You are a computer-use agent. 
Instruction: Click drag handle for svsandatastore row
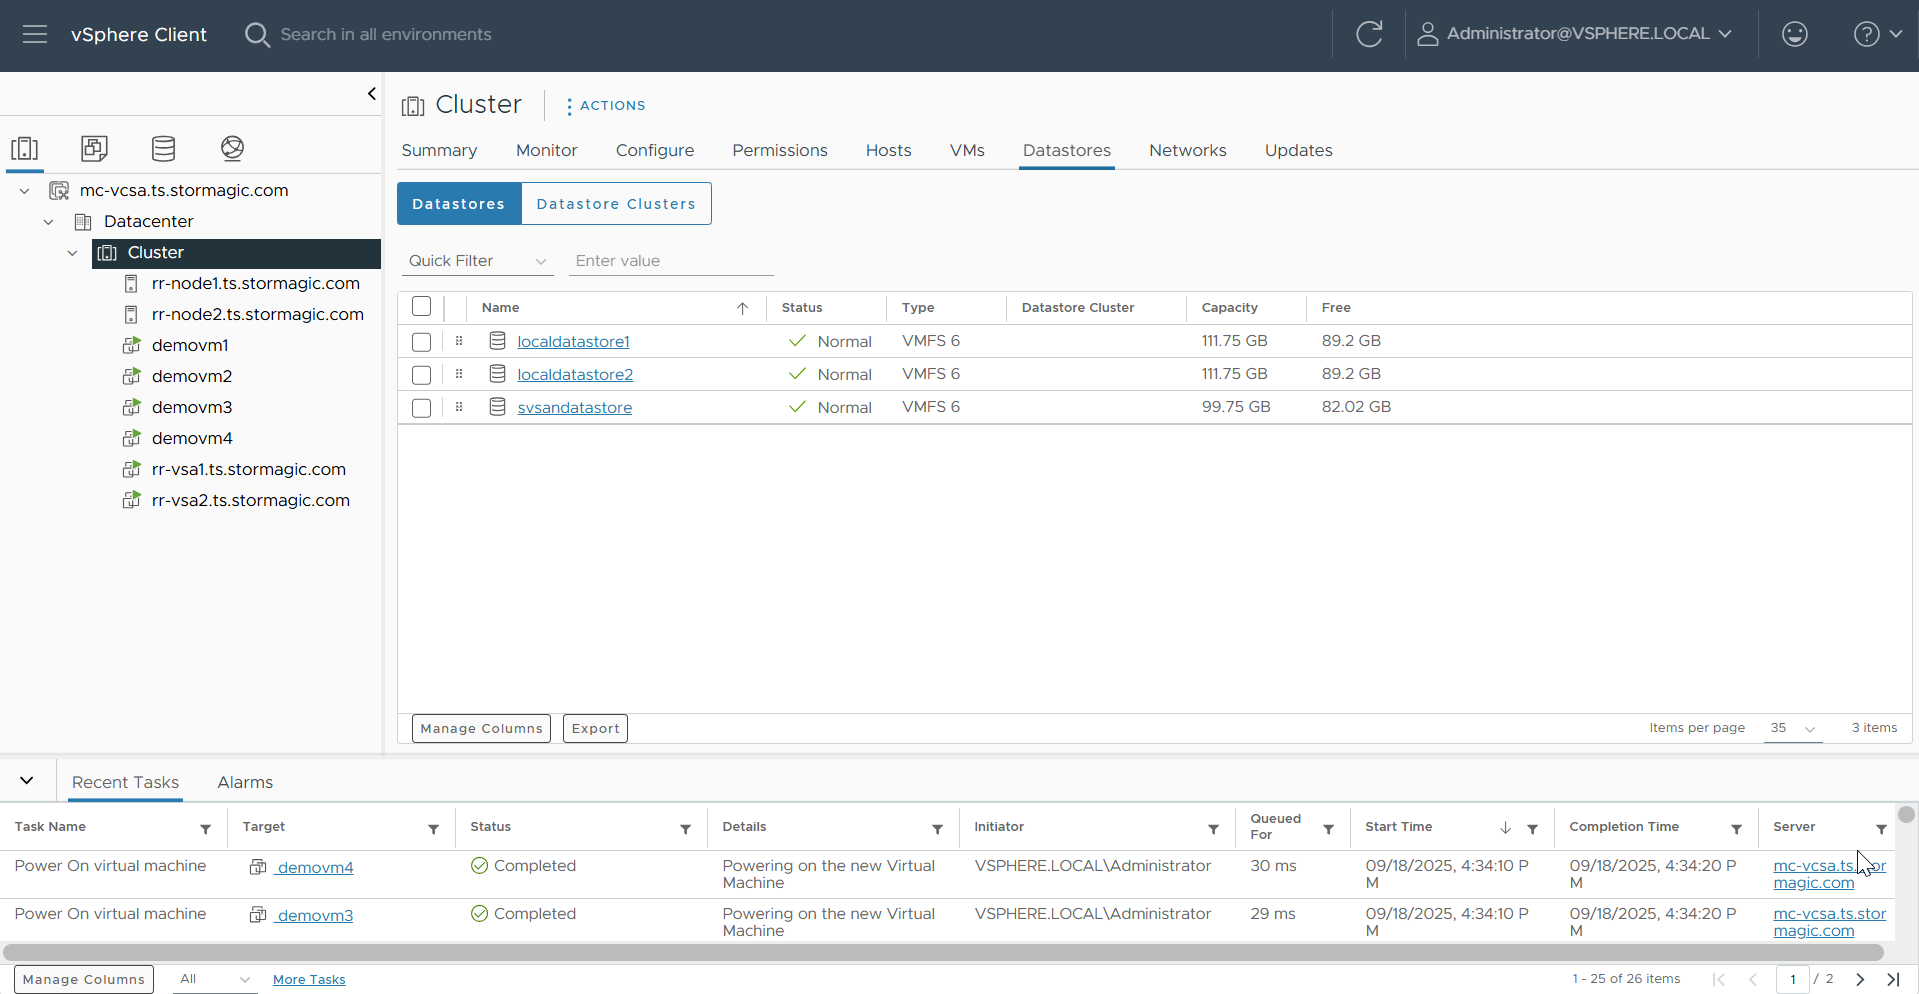click(459, 407)
